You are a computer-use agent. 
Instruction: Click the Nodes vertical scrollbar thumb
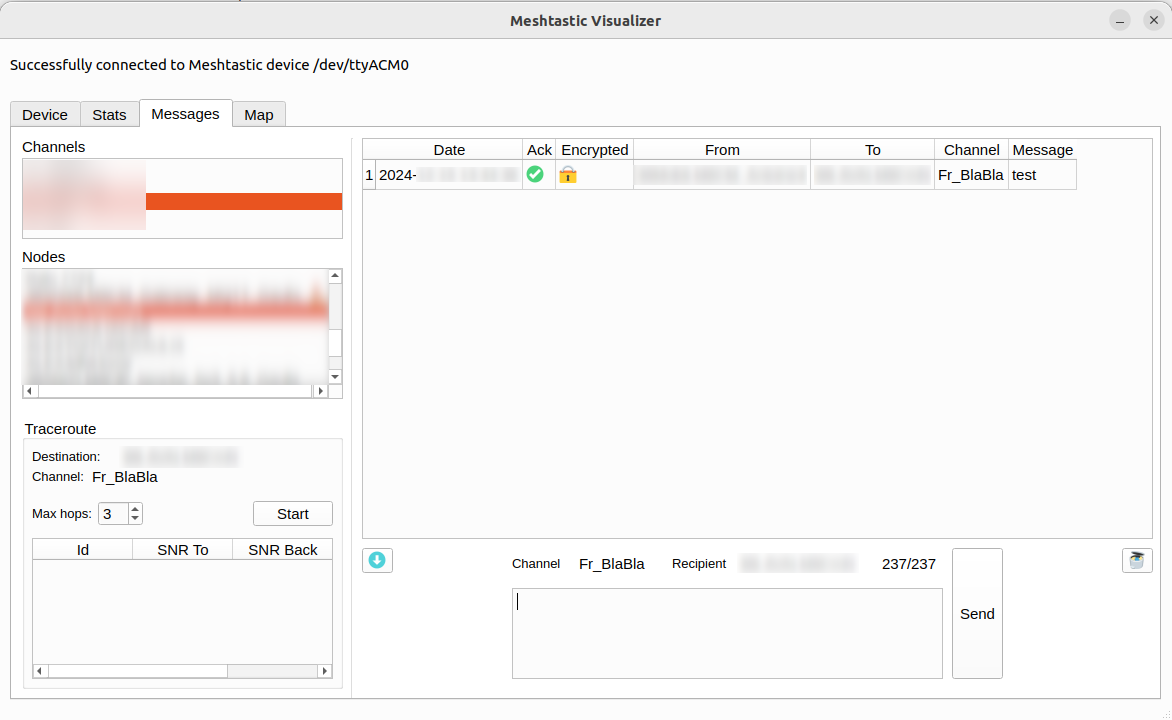coord(335,343)
